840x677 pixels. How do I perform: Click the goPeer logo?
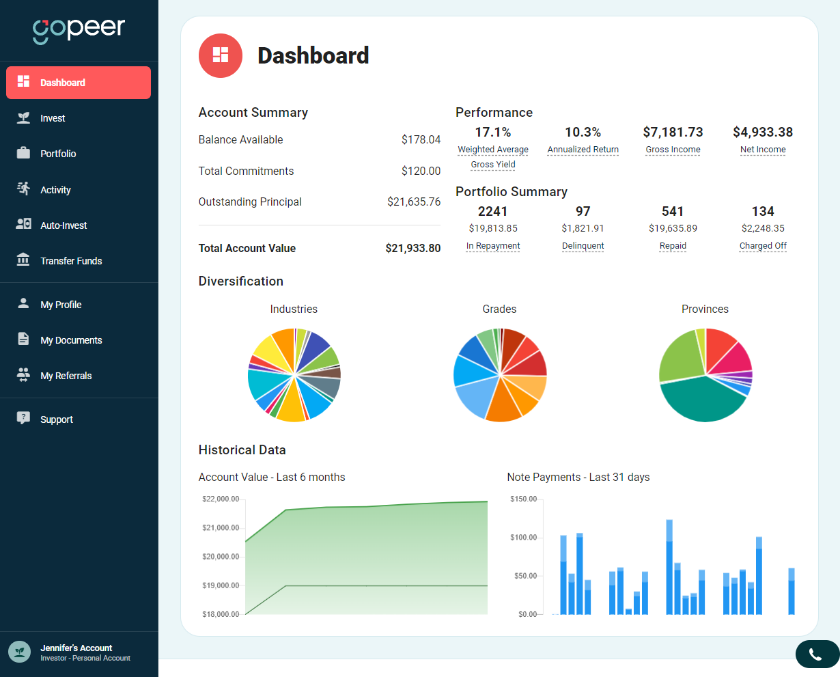click(78, 30)
